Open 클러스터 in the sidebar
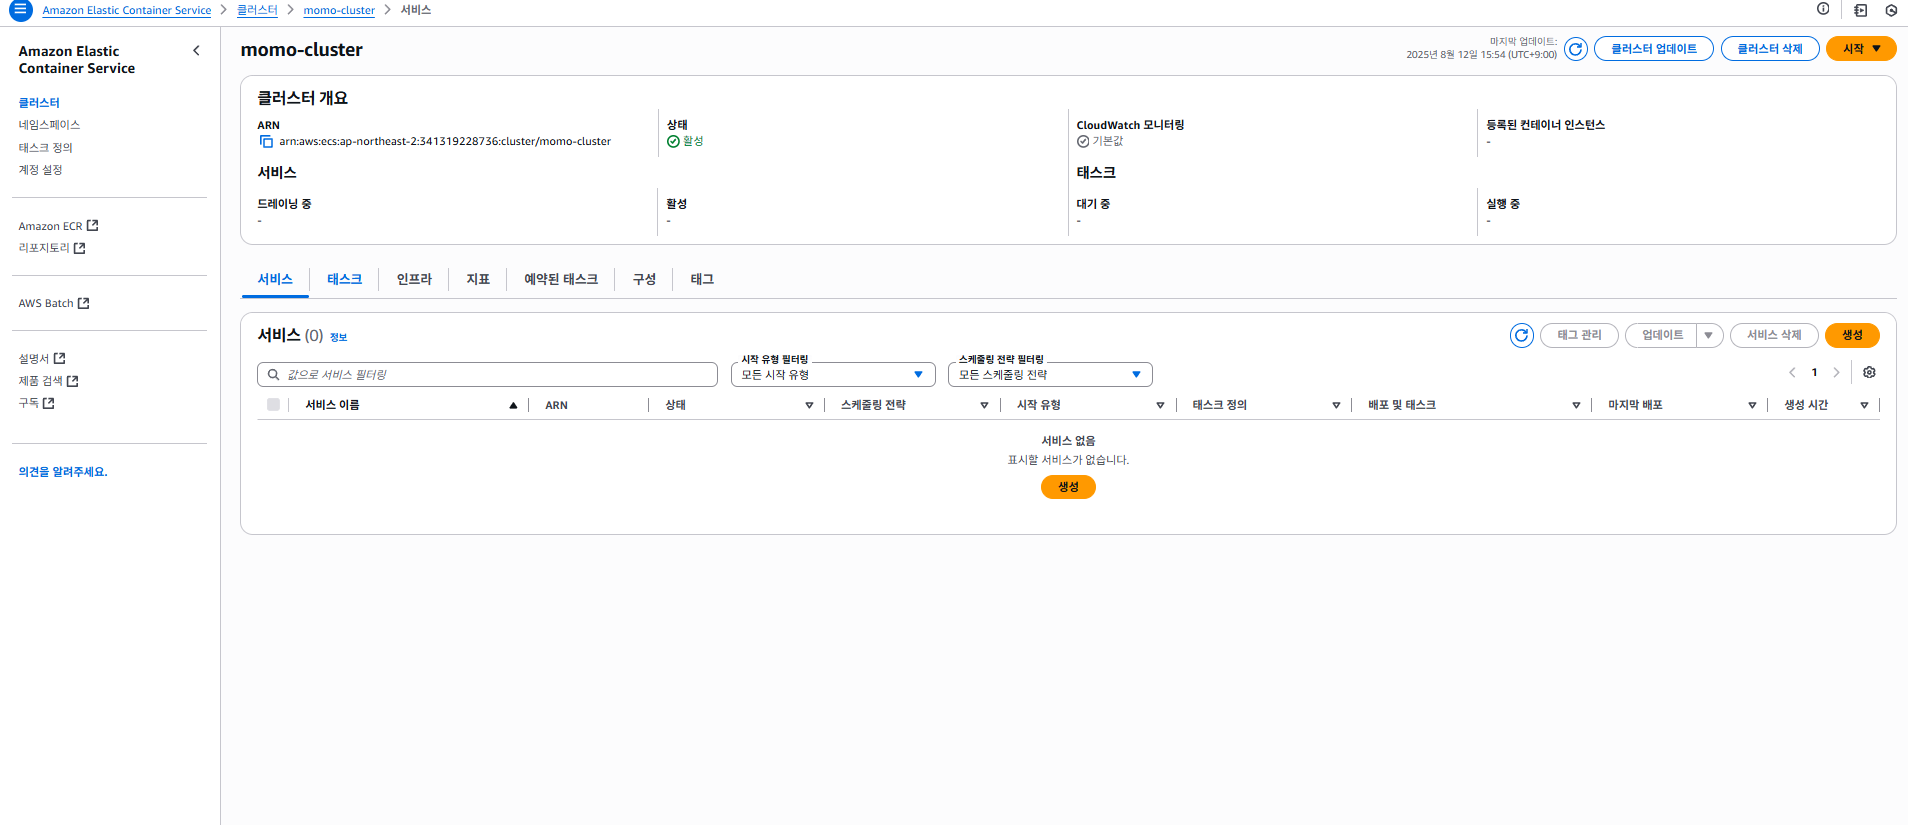Image resolution: width=1908 pixels, height=825 pixels. tap(39, 103)
